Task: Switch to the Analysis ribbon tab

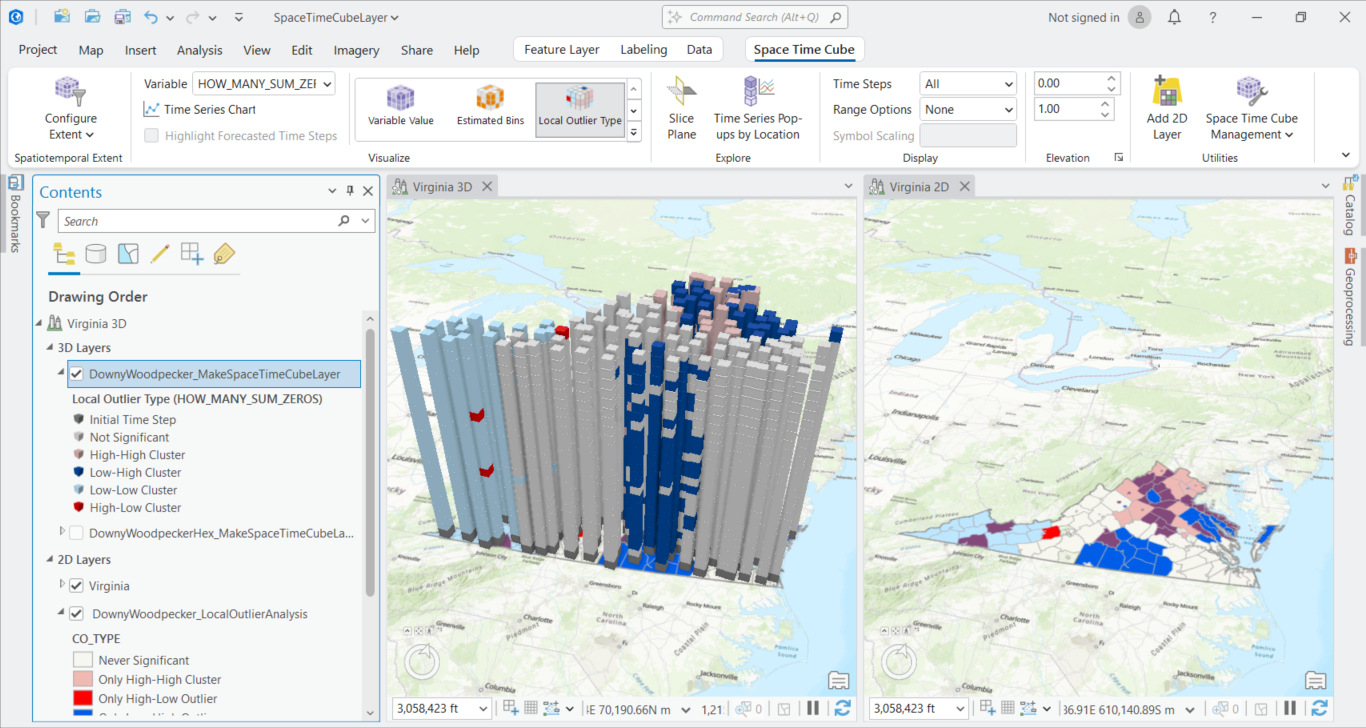Action: (x=199, y=50)
